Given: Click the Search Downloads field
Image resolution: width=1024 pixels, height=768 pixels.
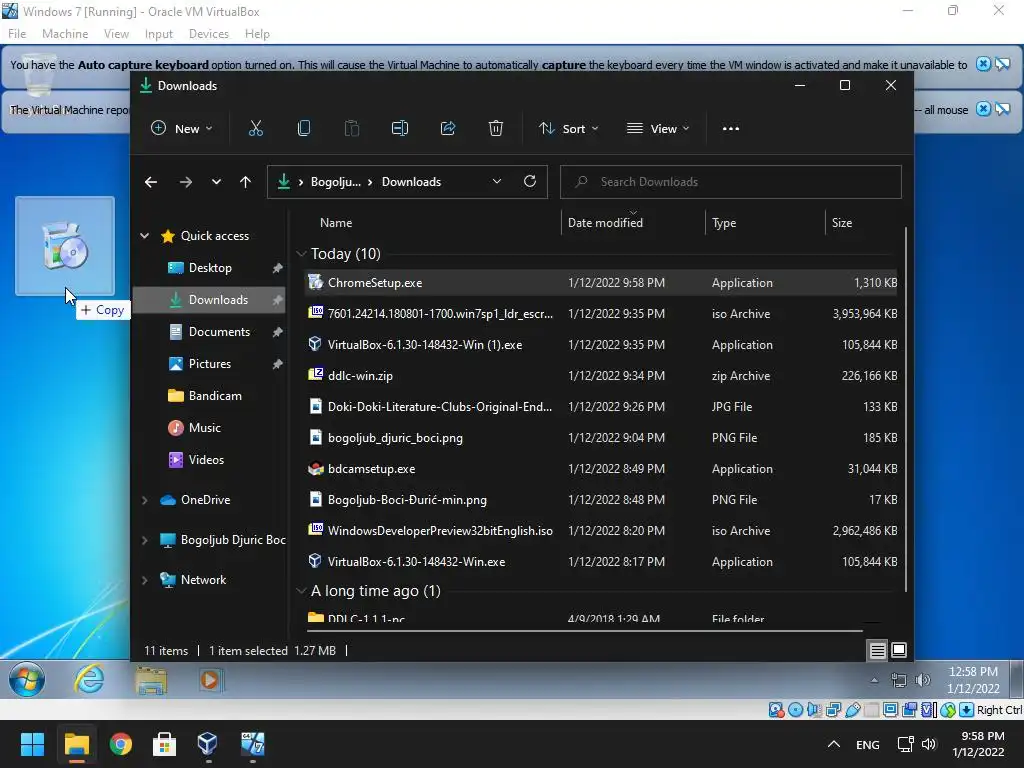Looking at the screenshot, I should 731,182.
